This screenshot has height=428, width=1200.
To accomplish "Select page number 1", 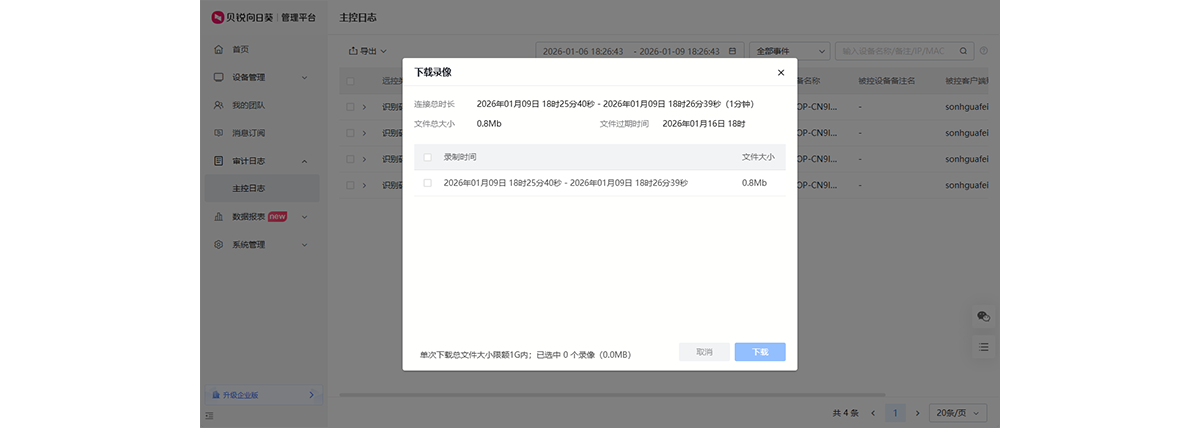I will 895,413.
